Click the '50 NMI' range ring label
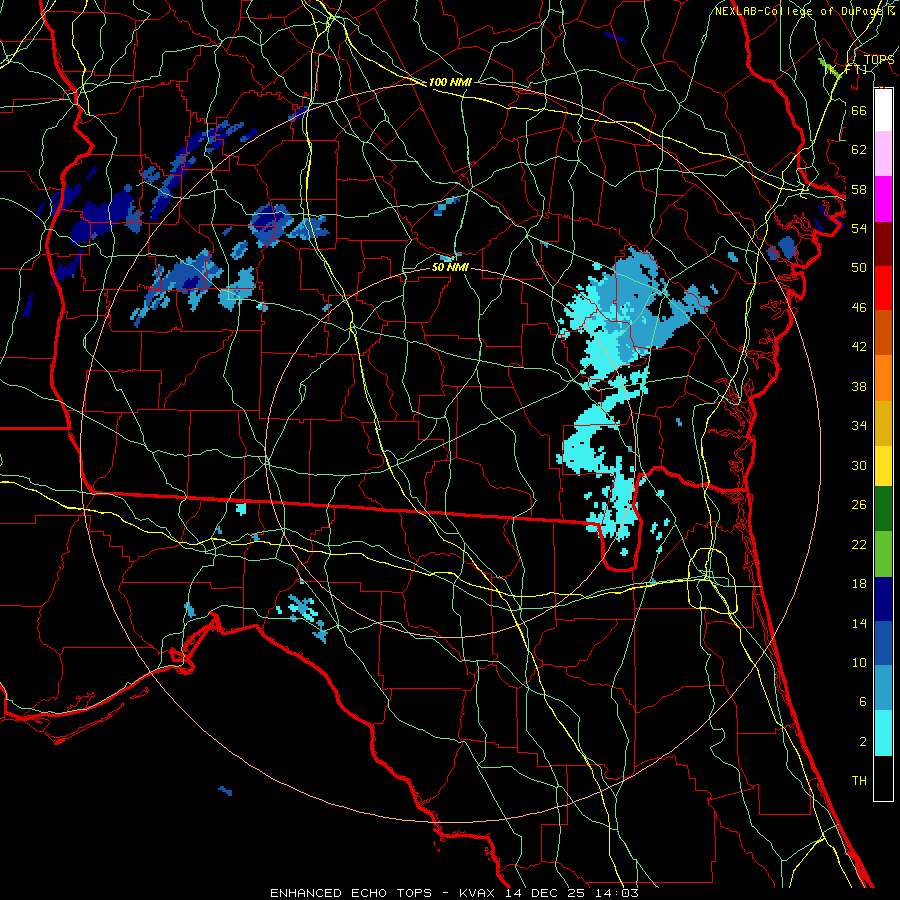The height and width of the screenshot is (900, 900). [450, 267]
